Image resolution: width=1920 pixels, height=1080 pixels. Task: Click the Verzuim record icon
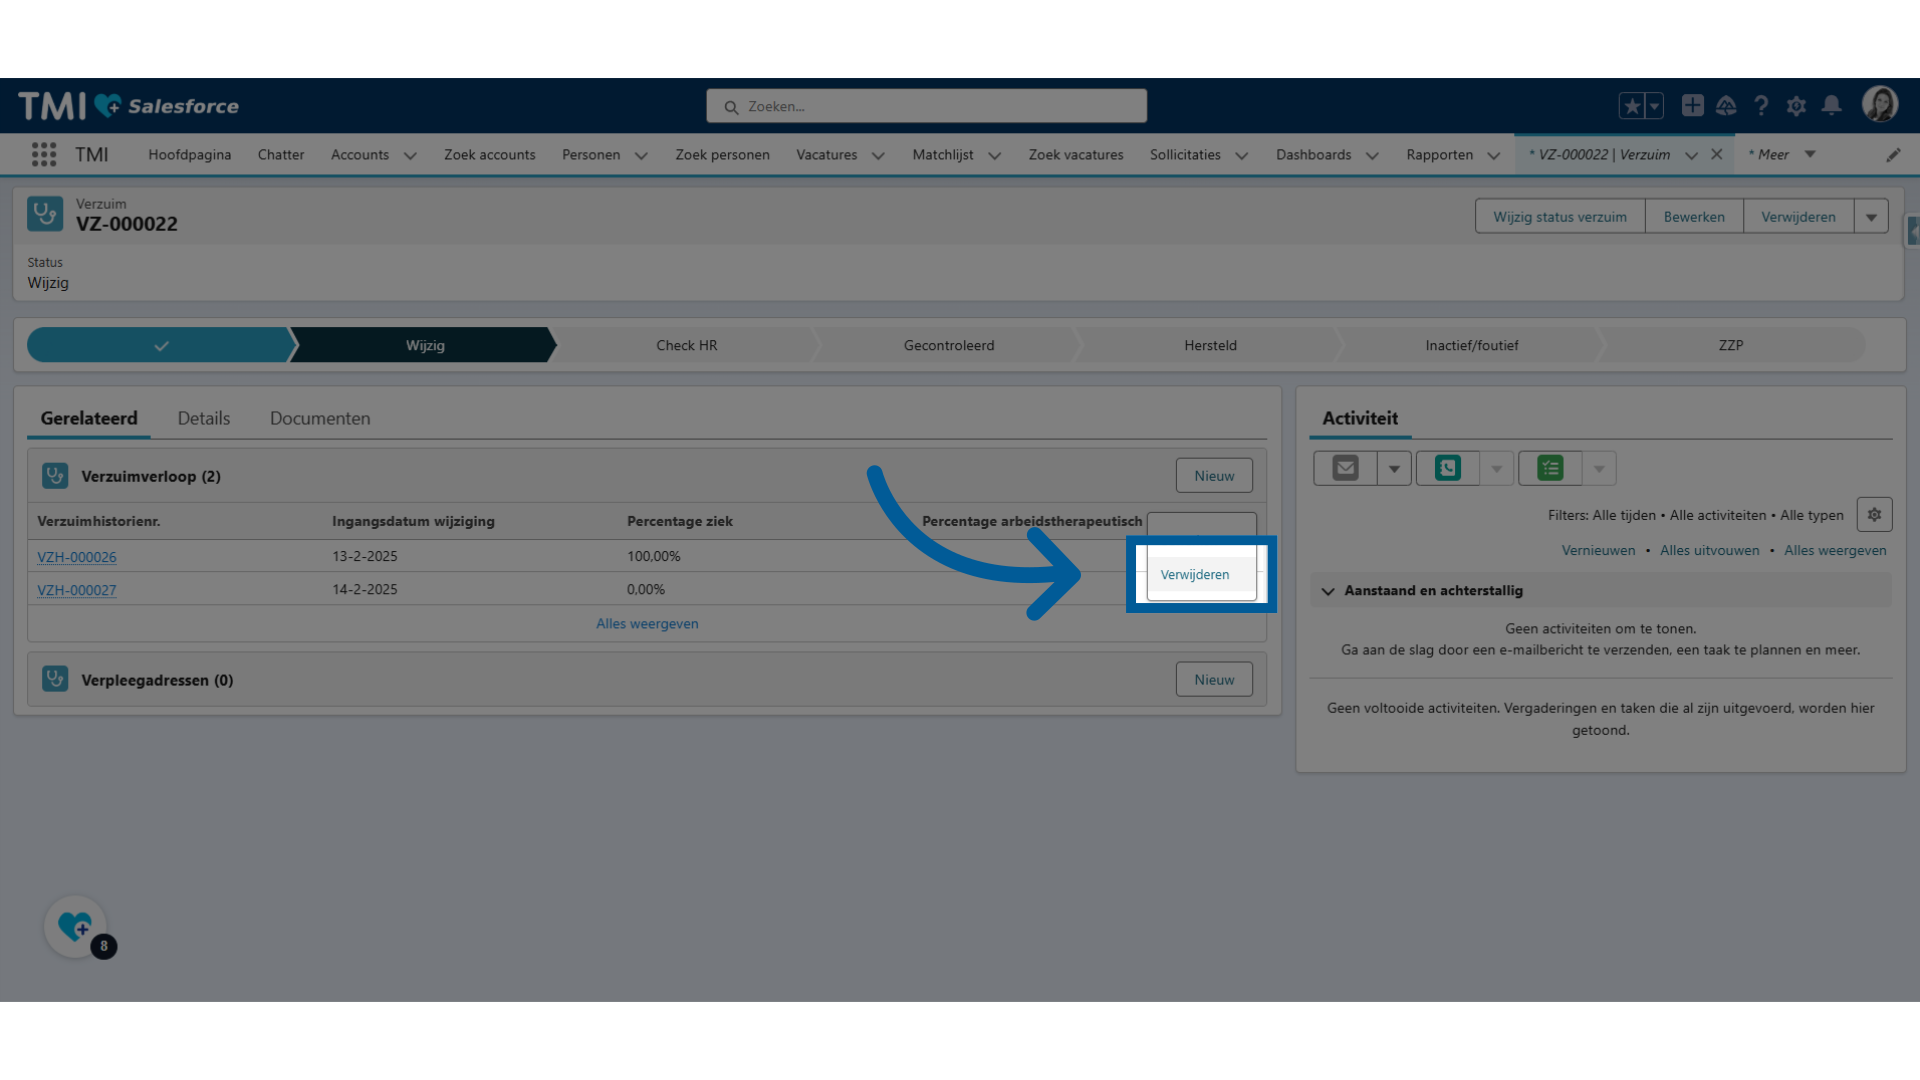pos(46,214)
